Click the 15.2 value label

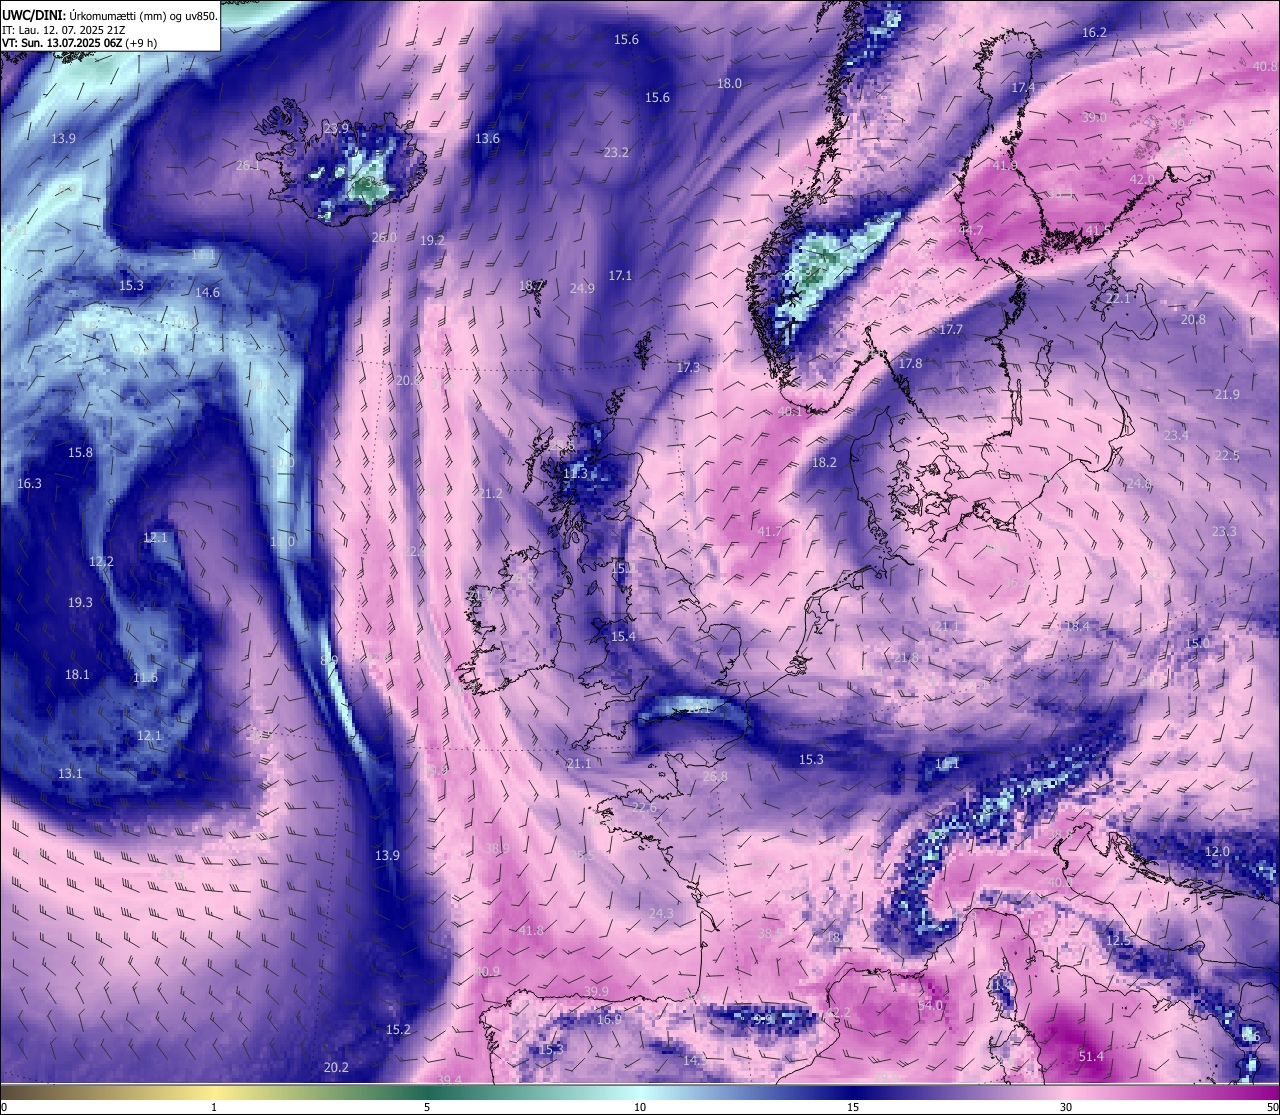point(398,1030)
